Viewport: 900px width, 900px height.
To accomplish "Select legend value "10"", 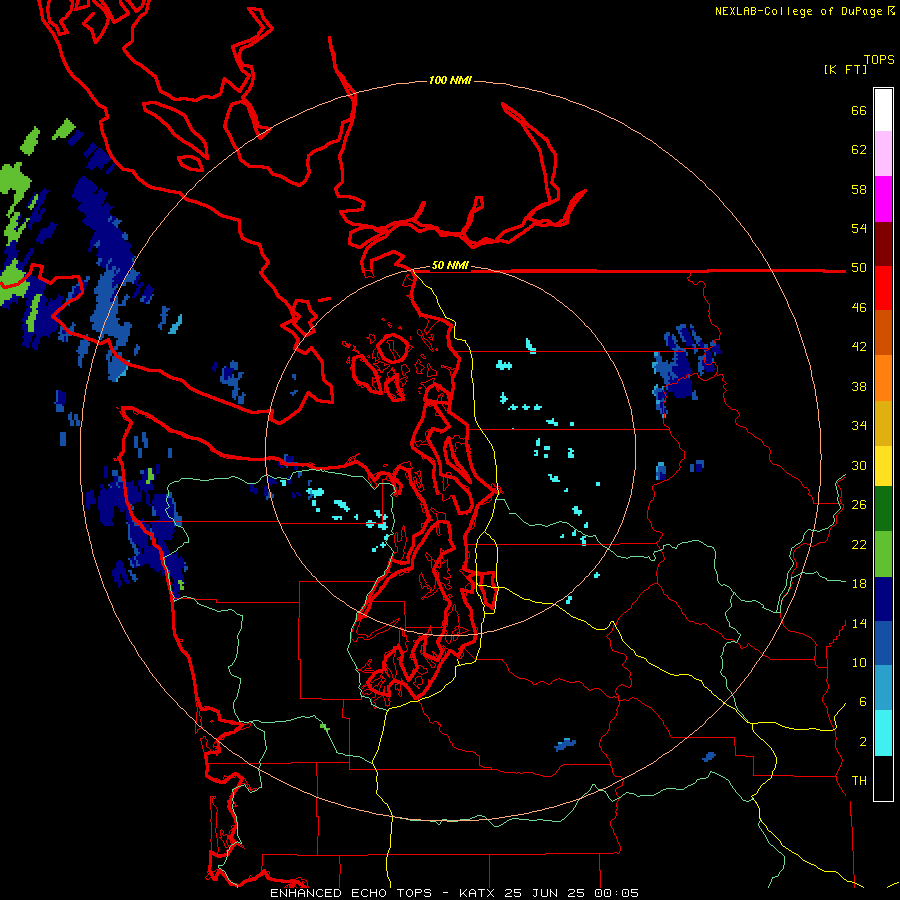I will tap(859, 662).
